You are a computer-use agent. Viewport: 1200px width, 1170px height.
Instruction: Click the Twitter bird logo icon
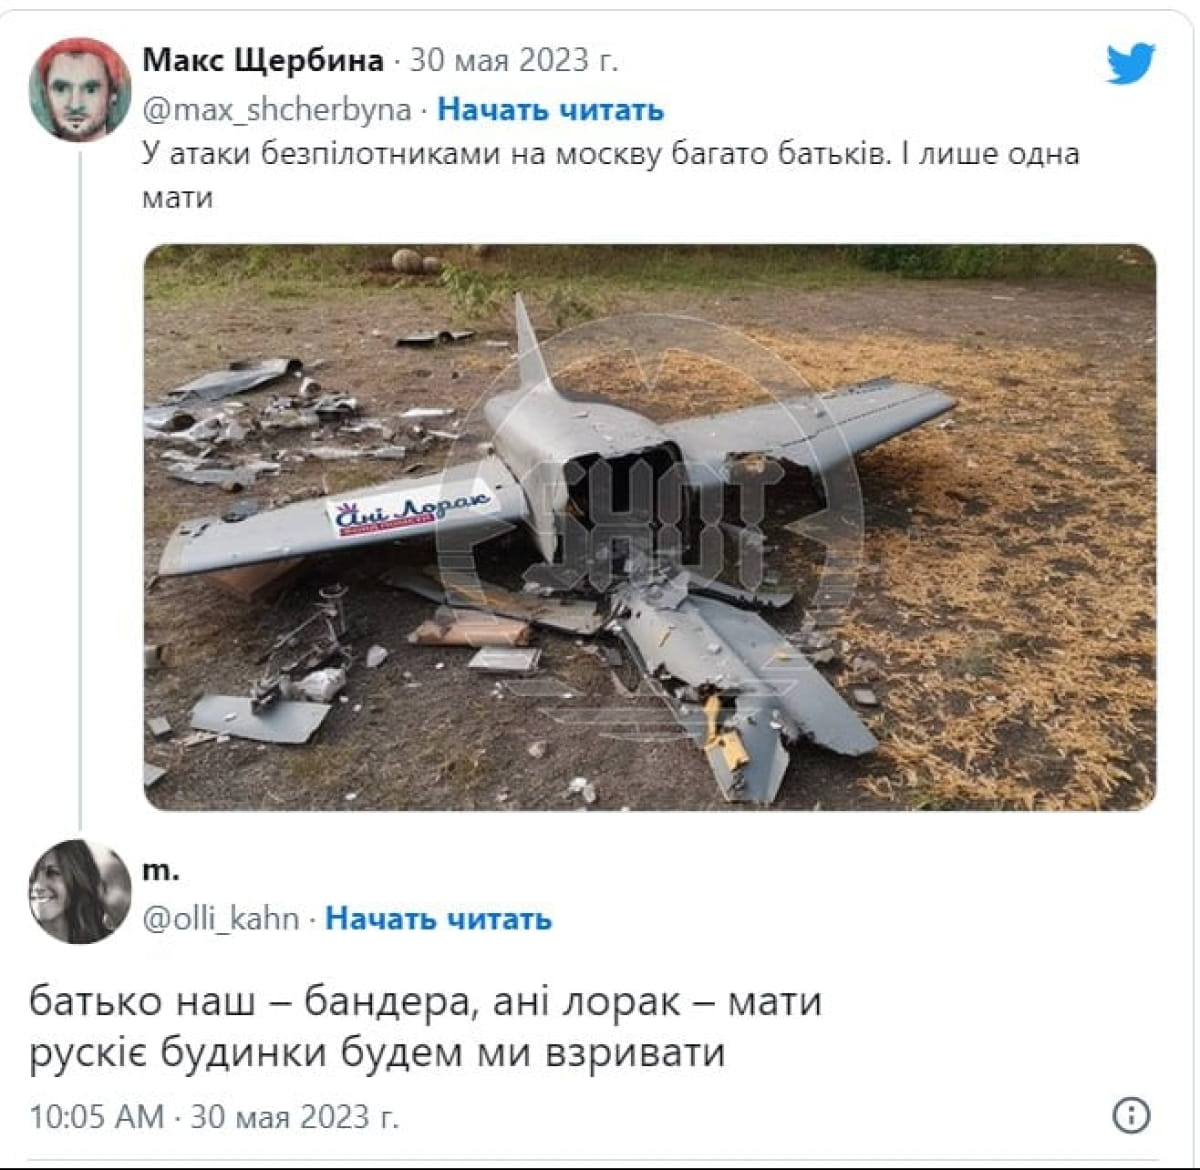[1131, 63]
